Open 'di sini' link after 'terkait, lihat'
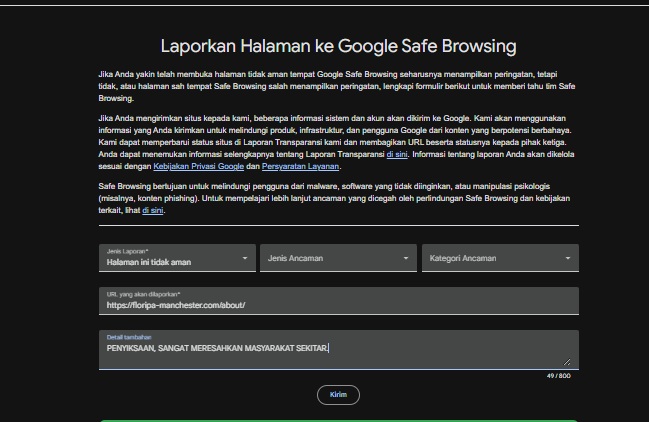 coord(152,210)
